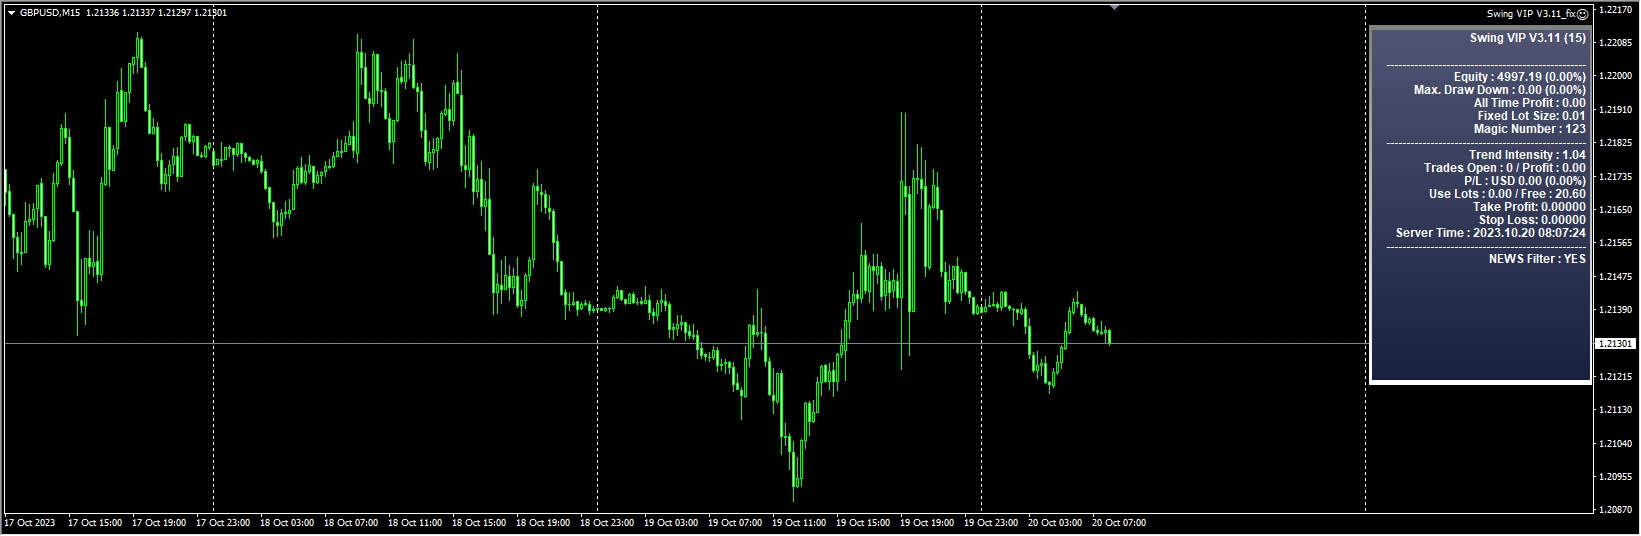The height and width of the screenshot is (536, 1641).
Task: Click the 1.21130 price scale label
Action: pyautogui.click(x=1615, y=410)
